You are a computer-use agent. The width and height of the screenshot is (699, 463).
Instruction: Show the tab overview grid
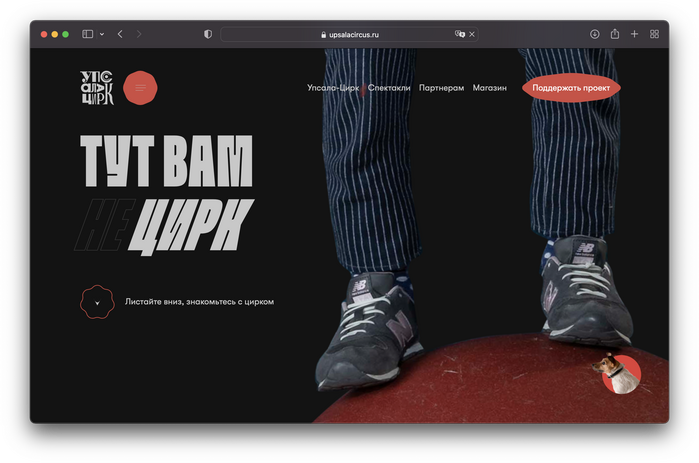(654, 34)
